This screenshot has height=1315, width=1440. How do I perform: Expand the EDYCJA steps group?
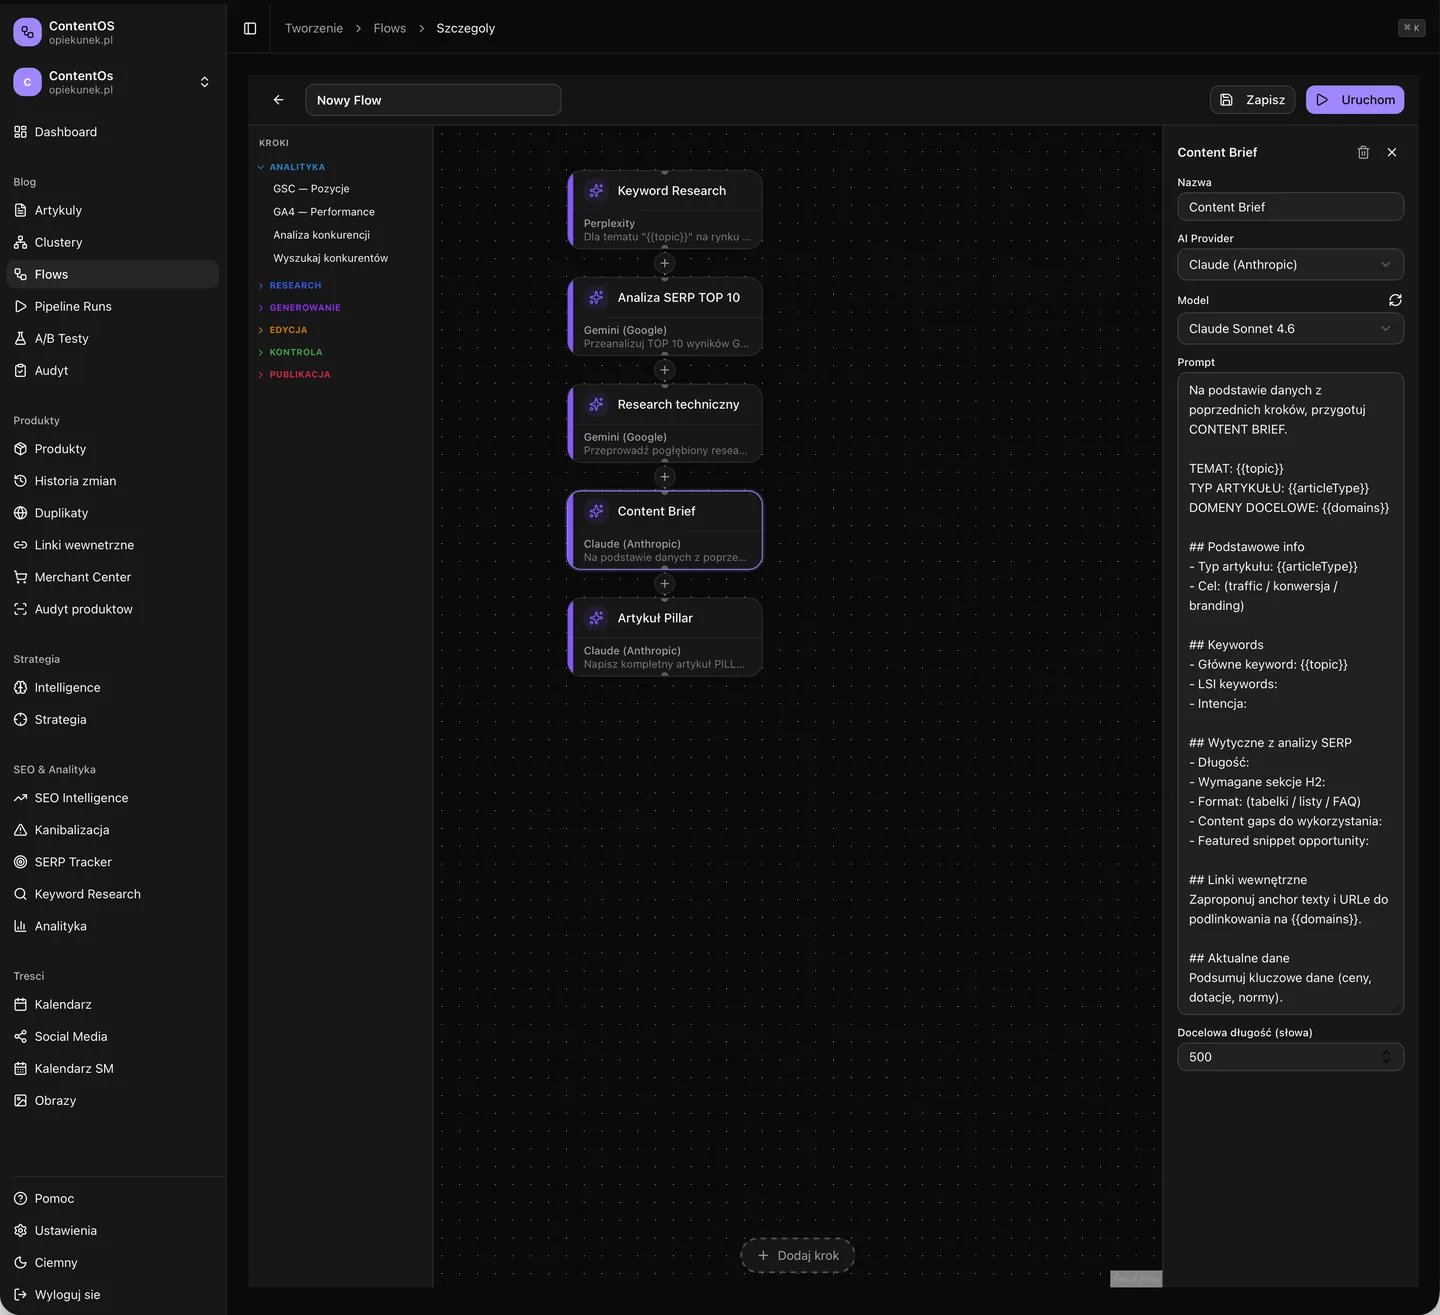coord(283,330)
